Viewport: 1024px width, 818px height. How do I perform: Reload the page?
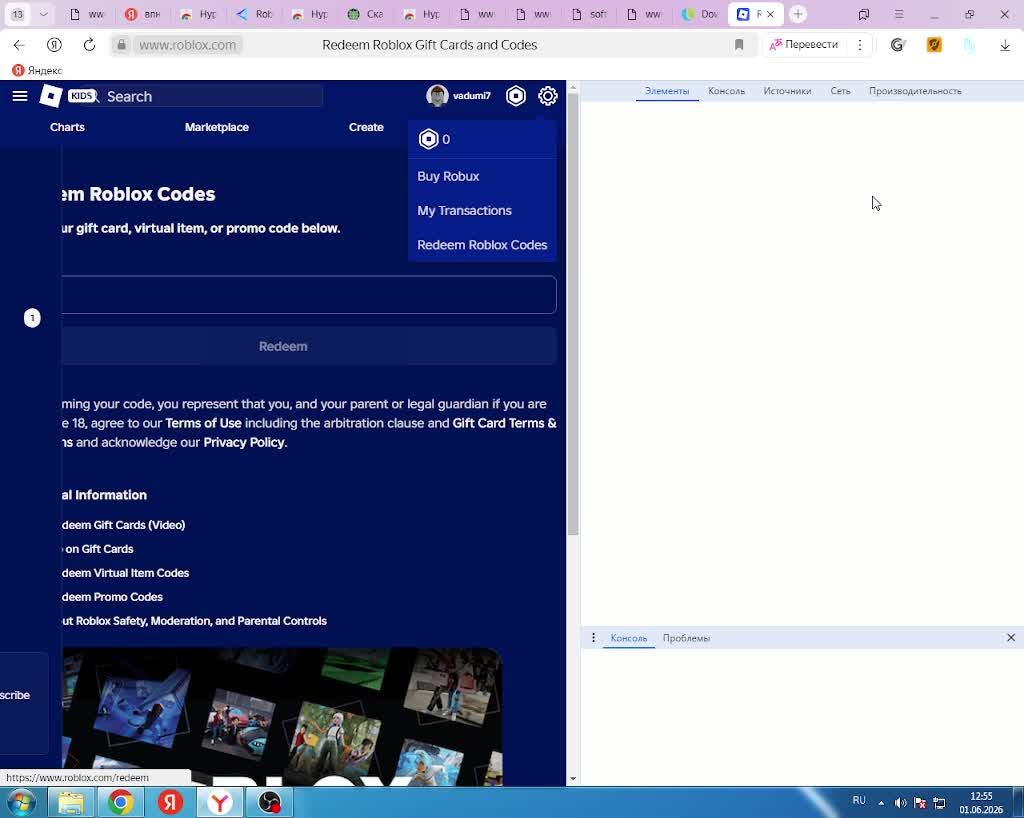89,45
